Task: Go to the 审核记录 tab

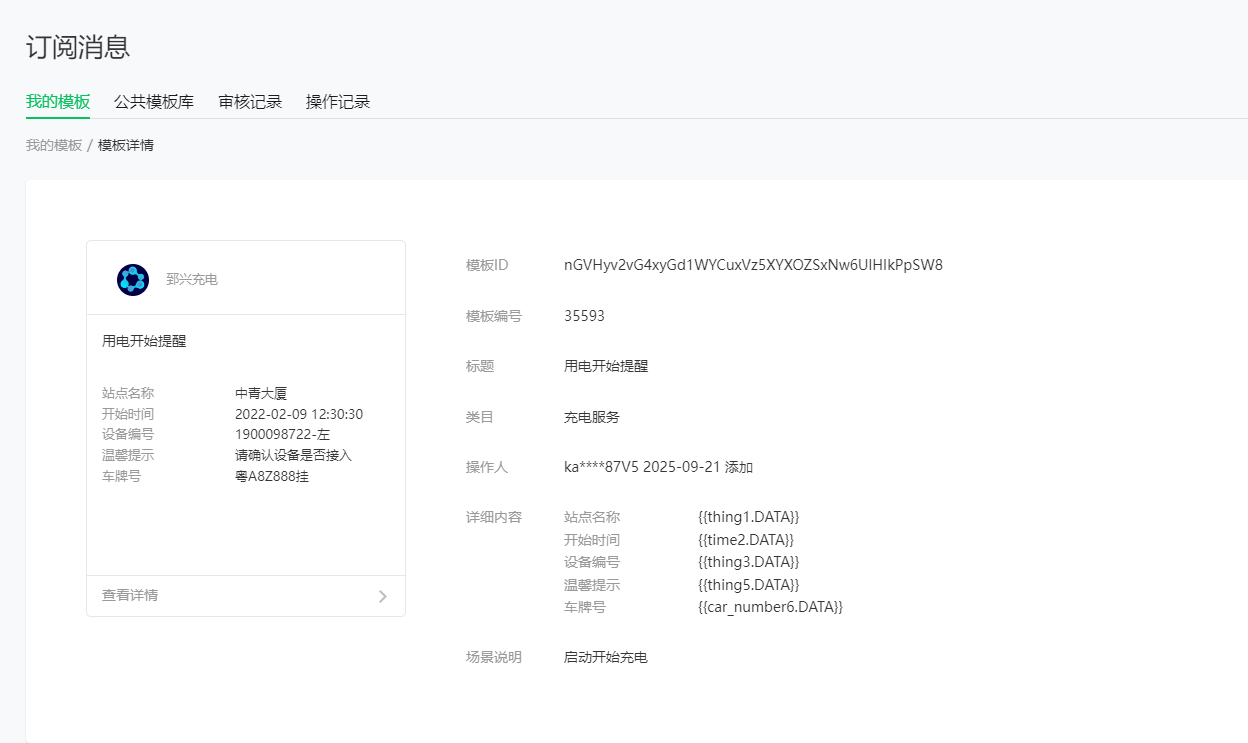Action: [250, 101]
